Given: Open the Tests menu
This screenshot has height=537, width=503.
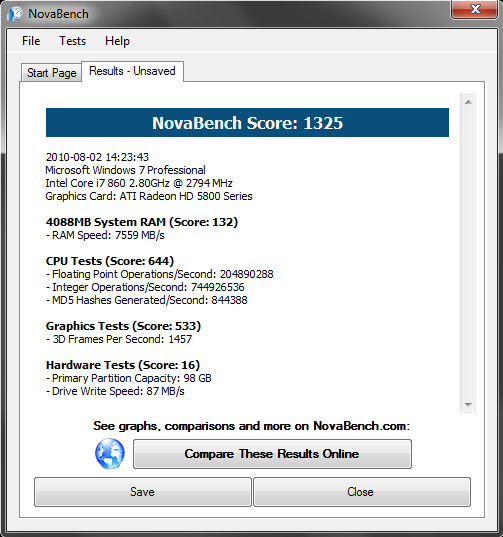Looking at the screenshot, I should click(73, 41).
